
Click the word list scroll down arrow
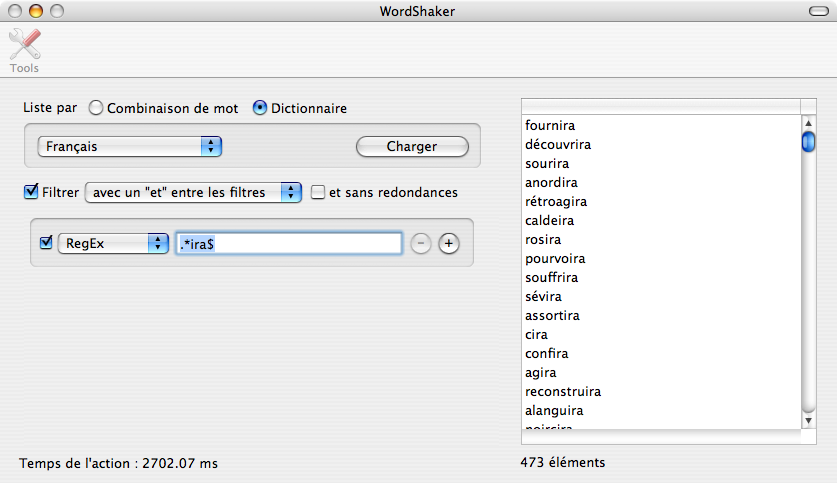pyautogui.click(x=808, y=421)
